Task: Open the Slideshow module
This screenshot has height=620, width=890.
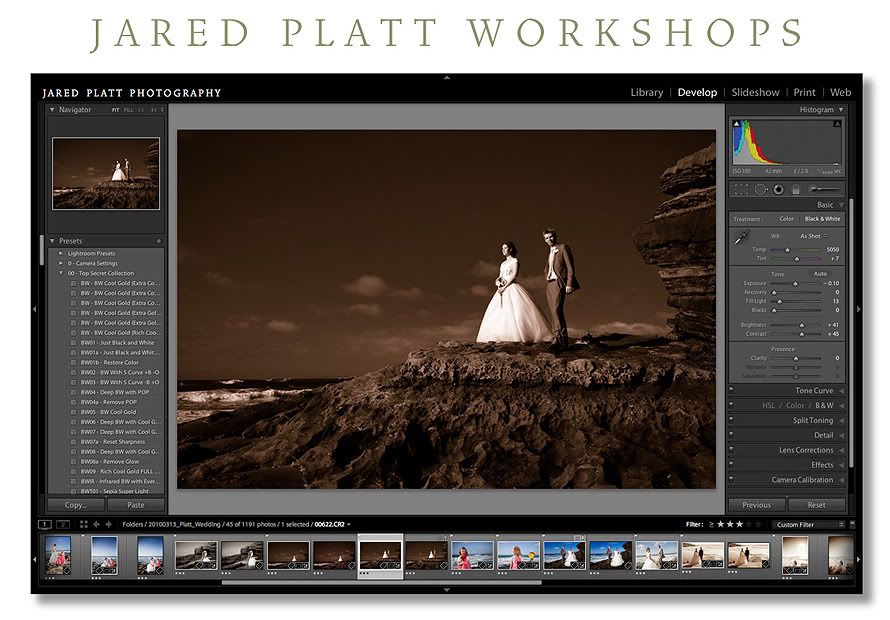Action: (x=755, y=93)
